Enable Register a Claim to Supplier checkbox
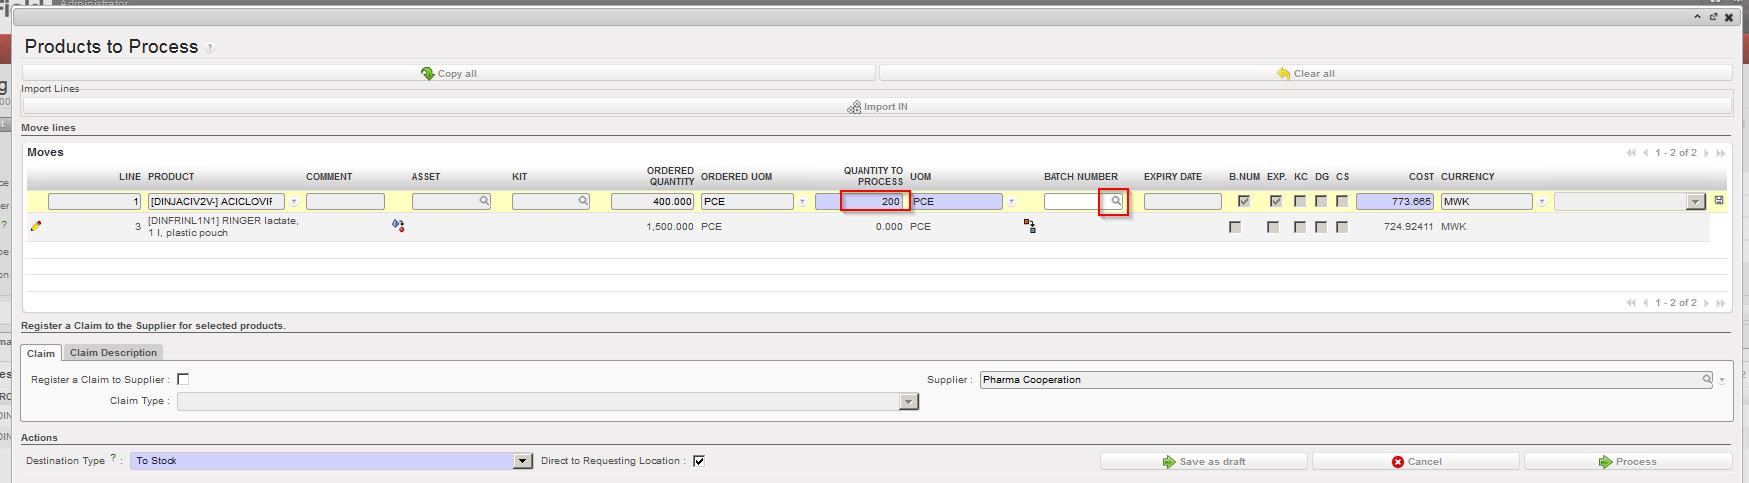1749x483 pixels. [183, 379]
